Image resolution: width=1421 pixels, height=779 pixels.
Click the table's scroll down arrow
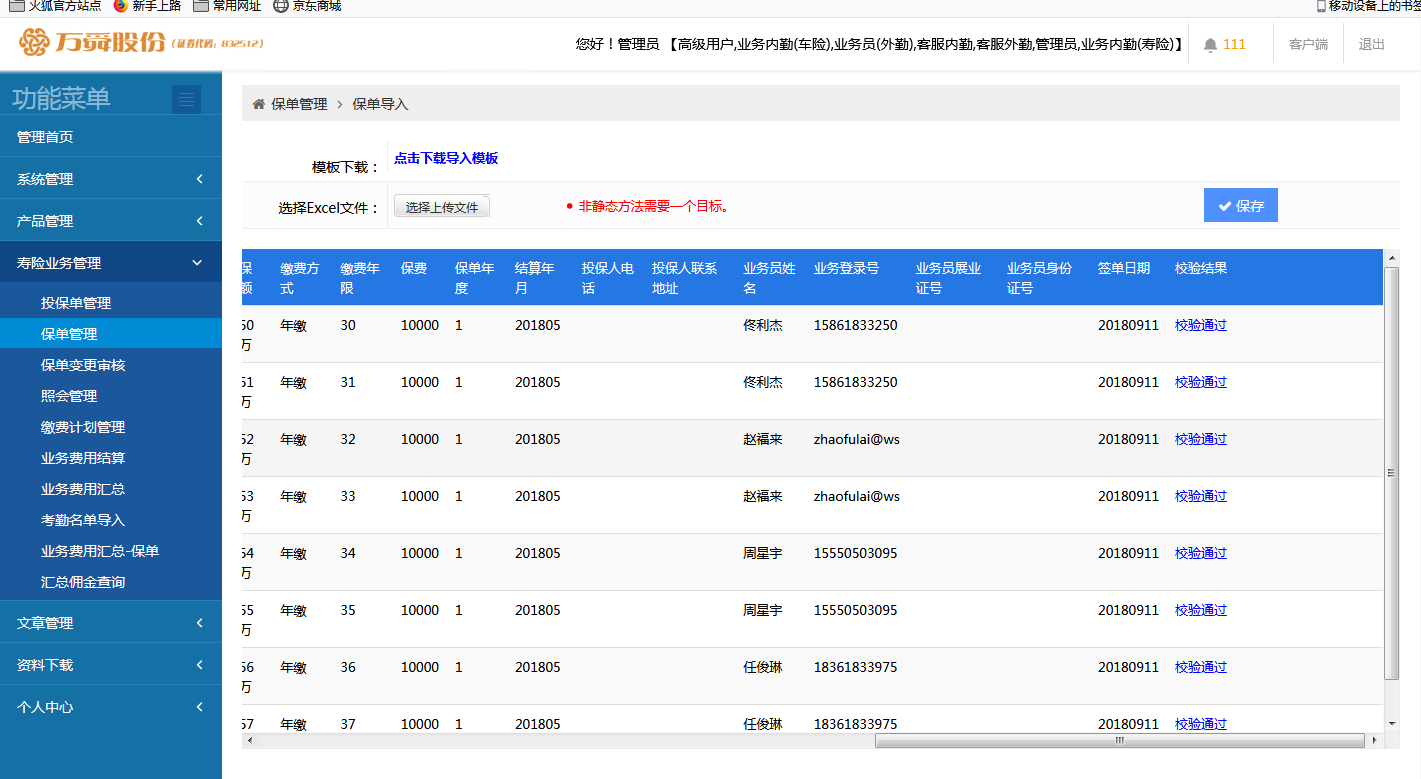(x=1391, y=723)
